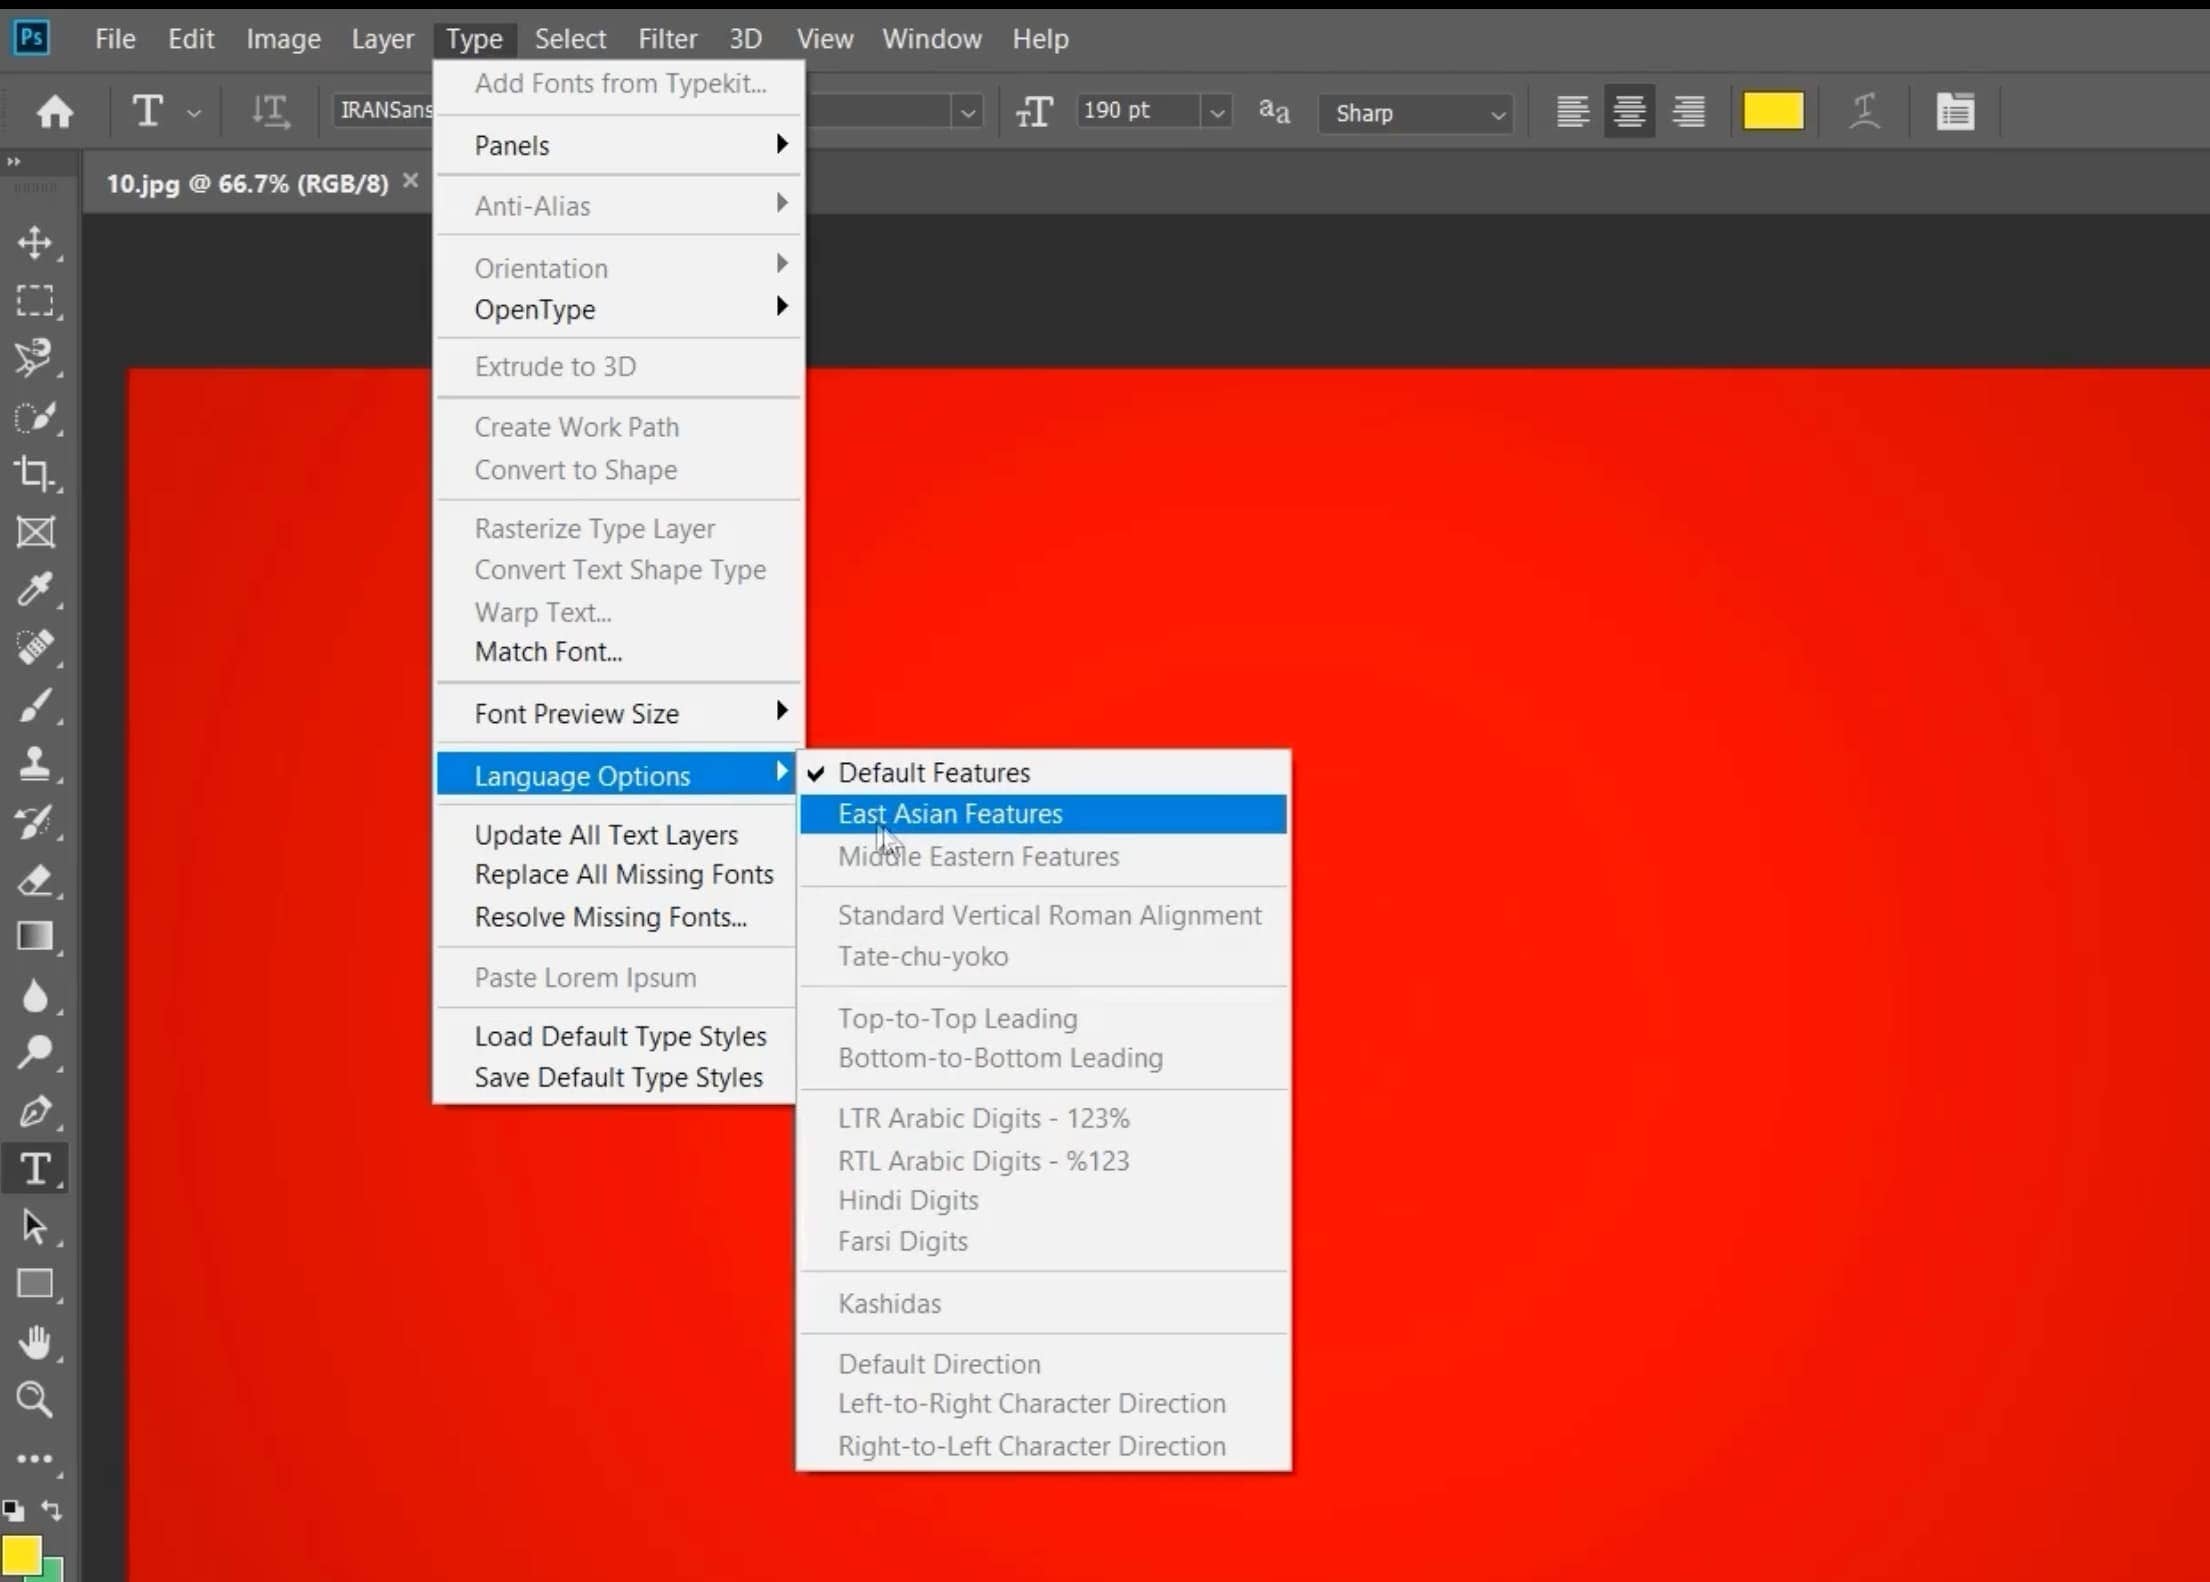
Task: Open the Sharp anti-aliasing dropdown
Action: [x=1417, y=113]
